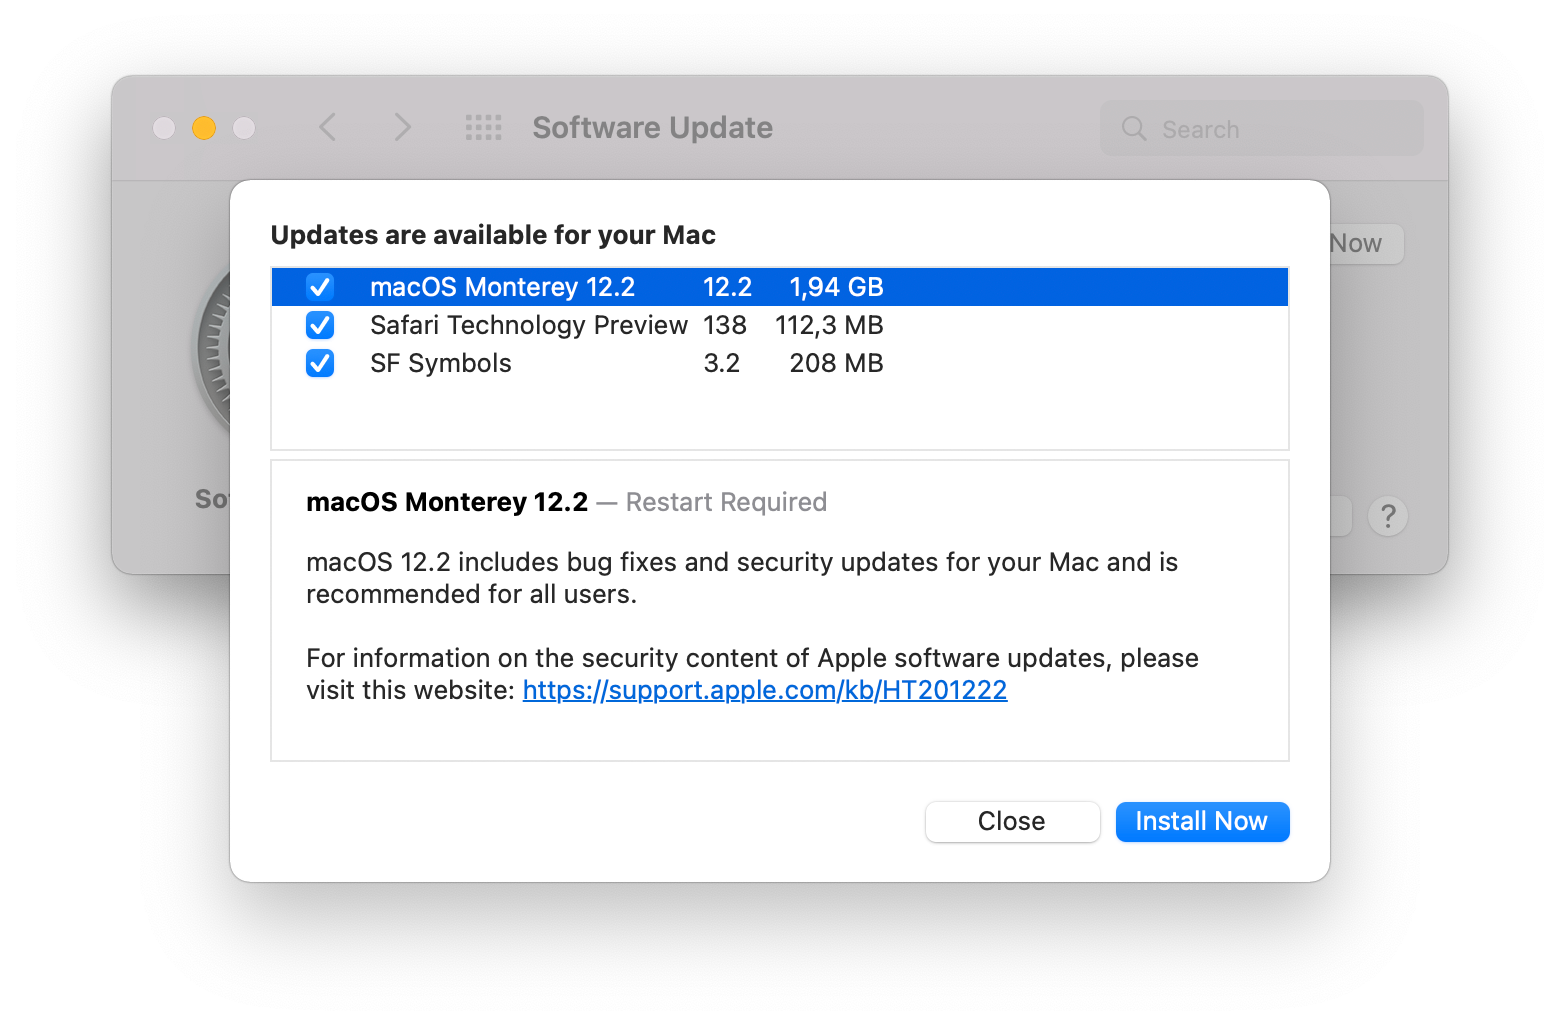Image resolution: width=1560 pixels, height=1030 pixels.
Task: Dismiss the dialog with the Close button
Action: 1011,821
